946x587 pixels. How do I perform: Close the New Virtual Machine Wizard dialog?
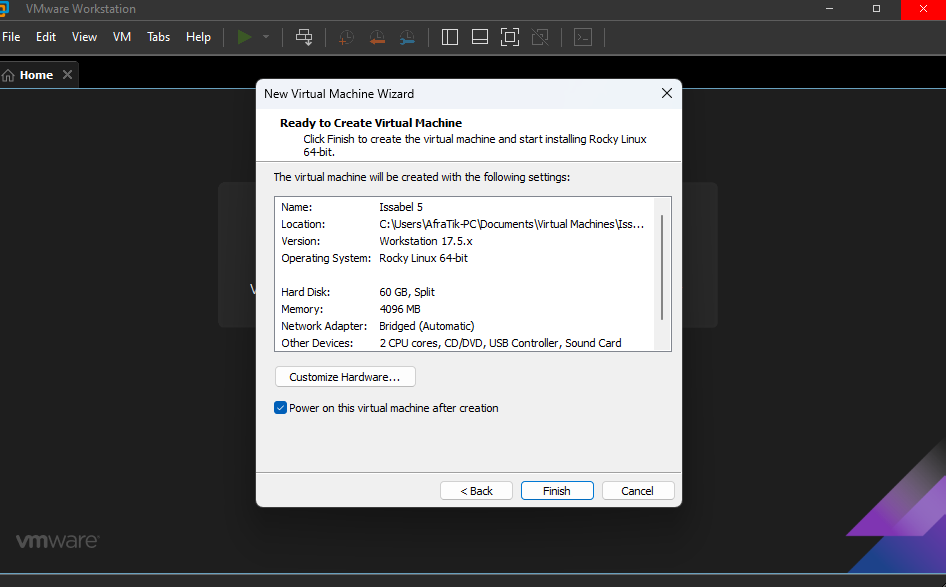pos(667,94)
